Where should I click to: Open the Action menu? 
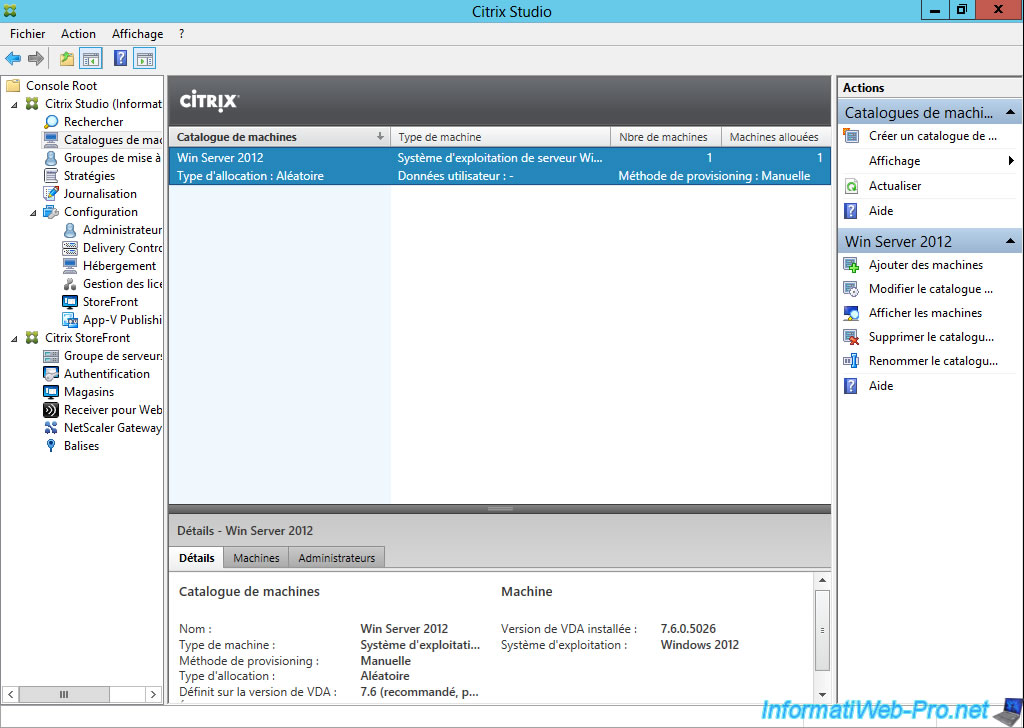pos(78,34)
